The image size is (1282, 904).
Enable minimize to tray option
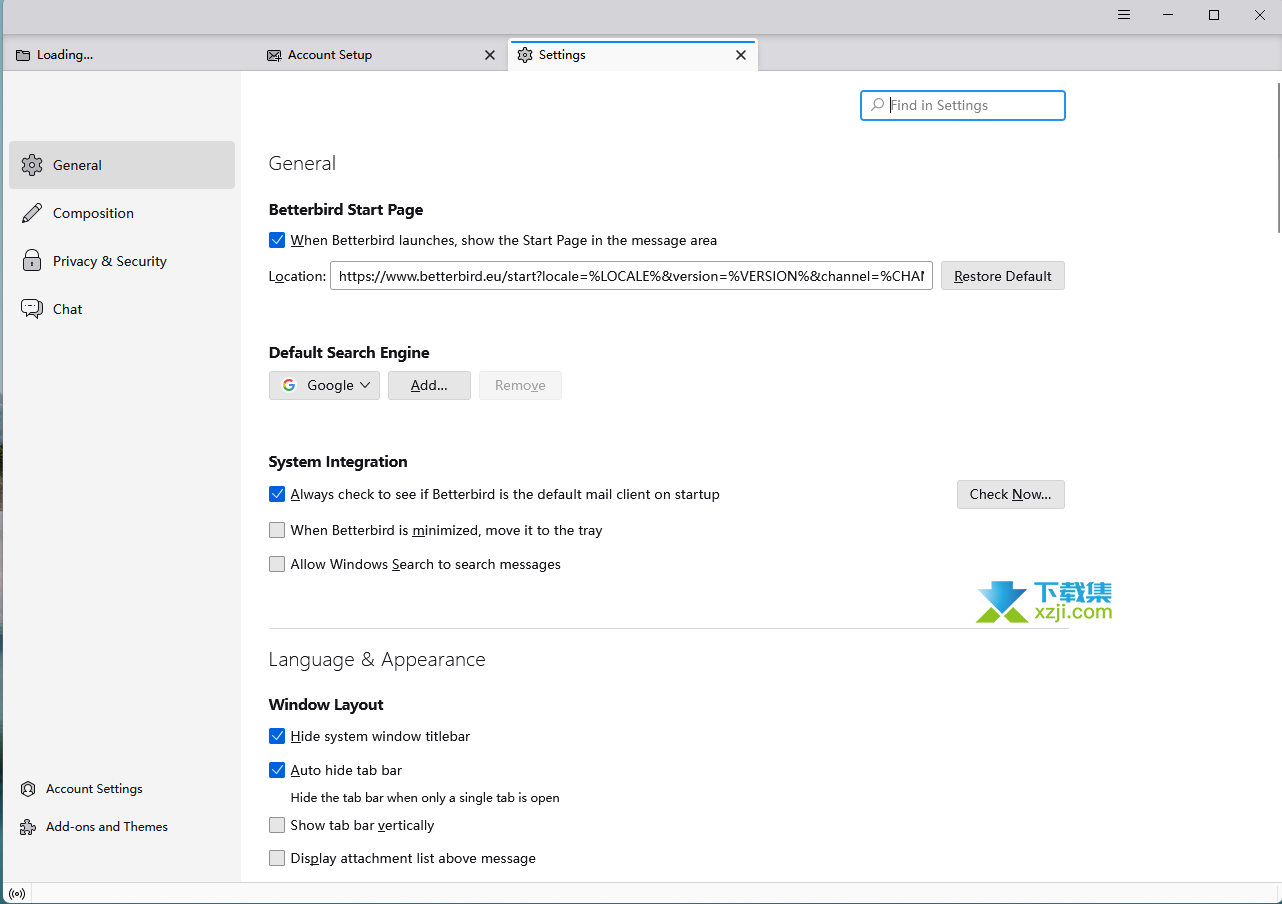click(x=277, y=530)
